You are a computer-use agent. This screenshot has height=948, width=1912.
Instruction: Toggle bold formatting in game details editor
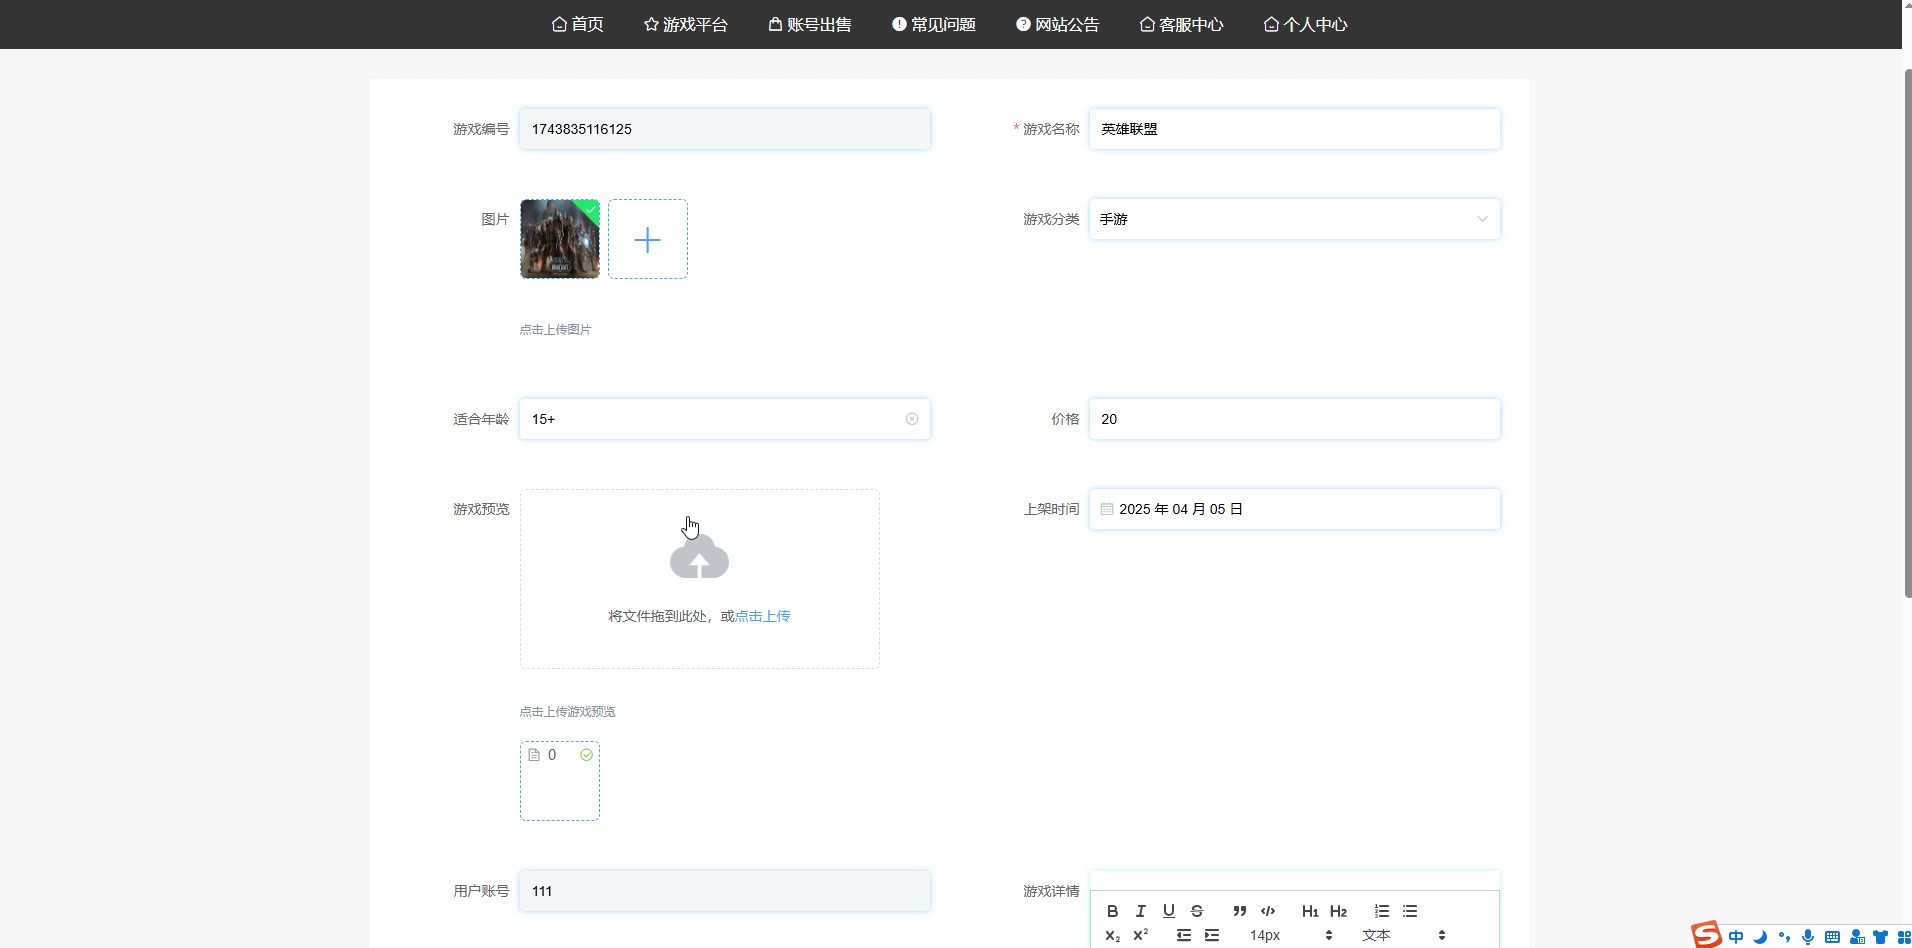click(1112, 911)
